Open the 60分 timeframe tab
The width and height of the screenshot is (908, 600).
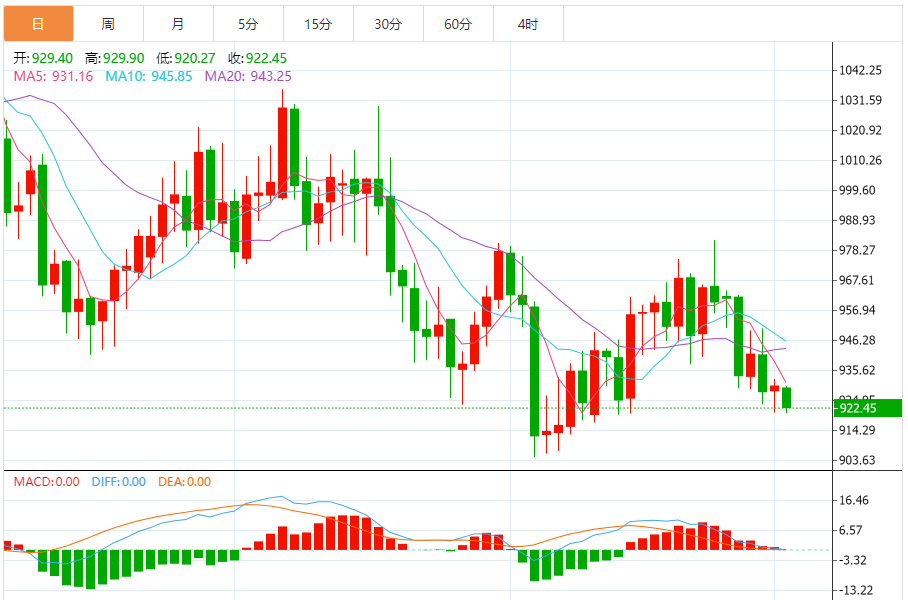tap(459, 24)
